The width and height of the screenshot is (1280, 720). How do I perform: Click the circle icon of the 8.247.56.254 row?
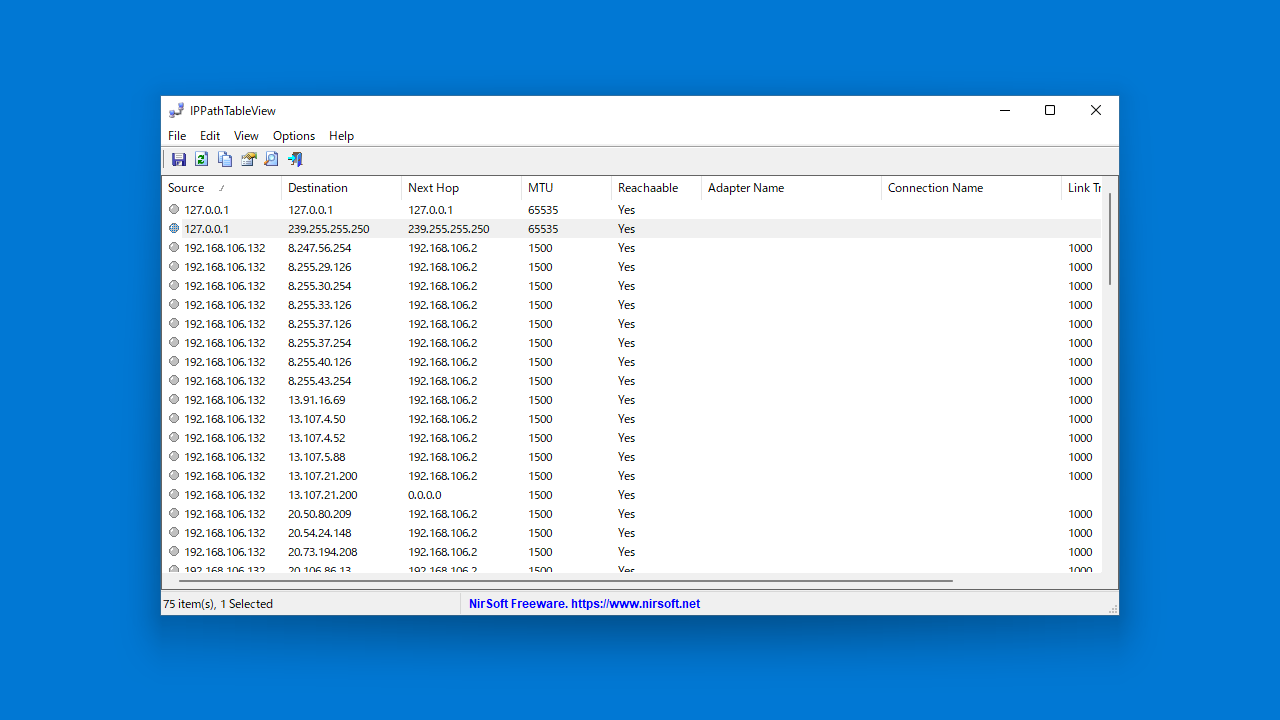(x=174, y=247)
